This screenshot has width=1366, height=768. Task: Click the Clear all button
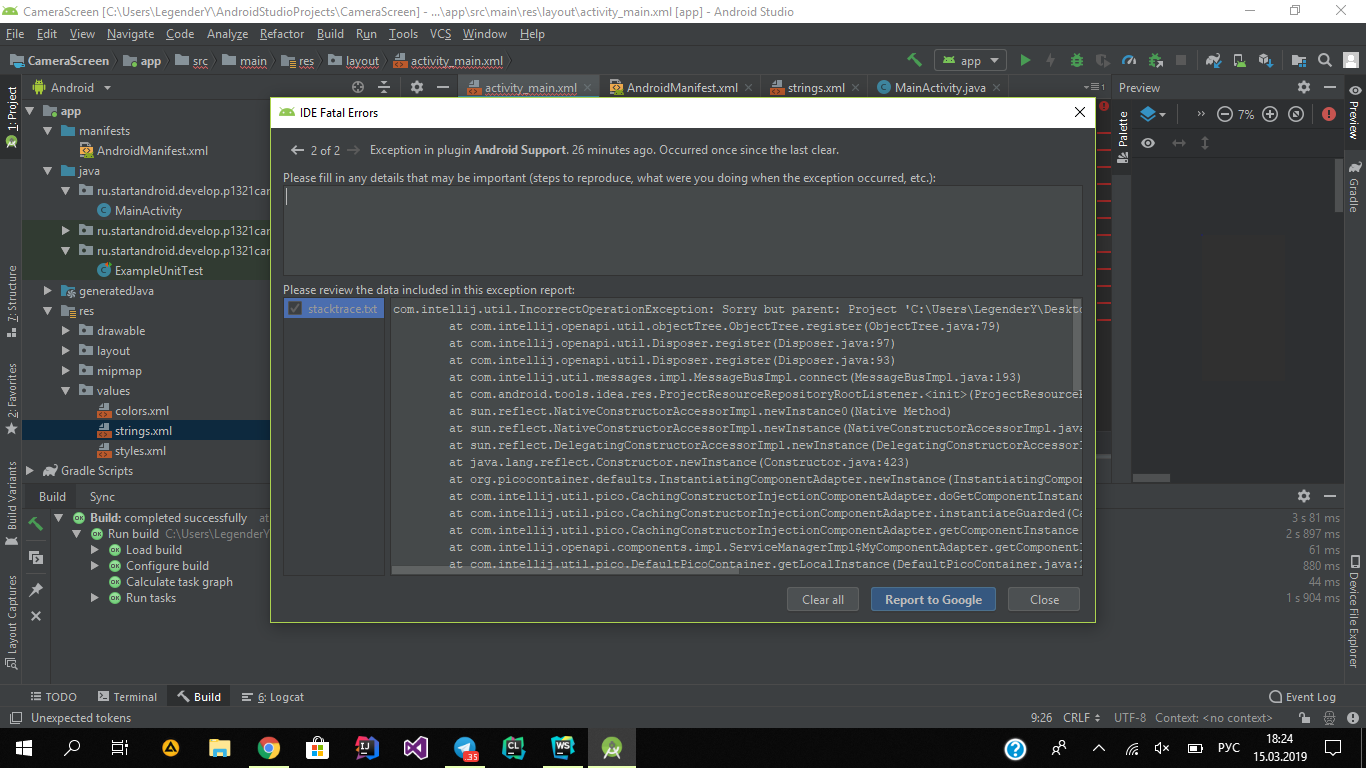pyautogui.click(x=823, y=599)
